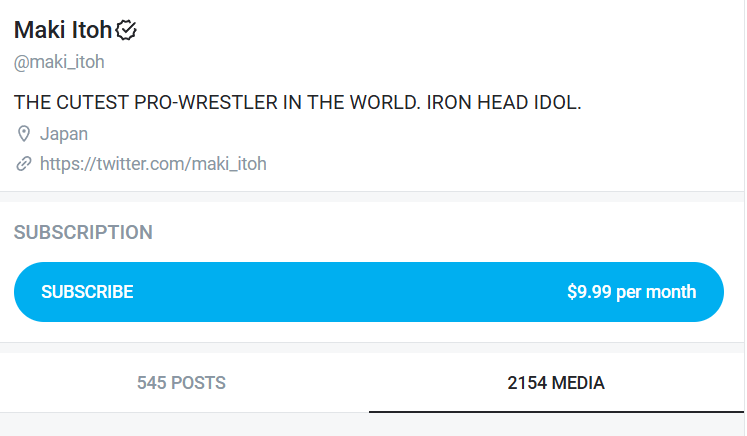Select the 2154 MEDIA tab
The image size is (747, 436).
pos(556,382)
